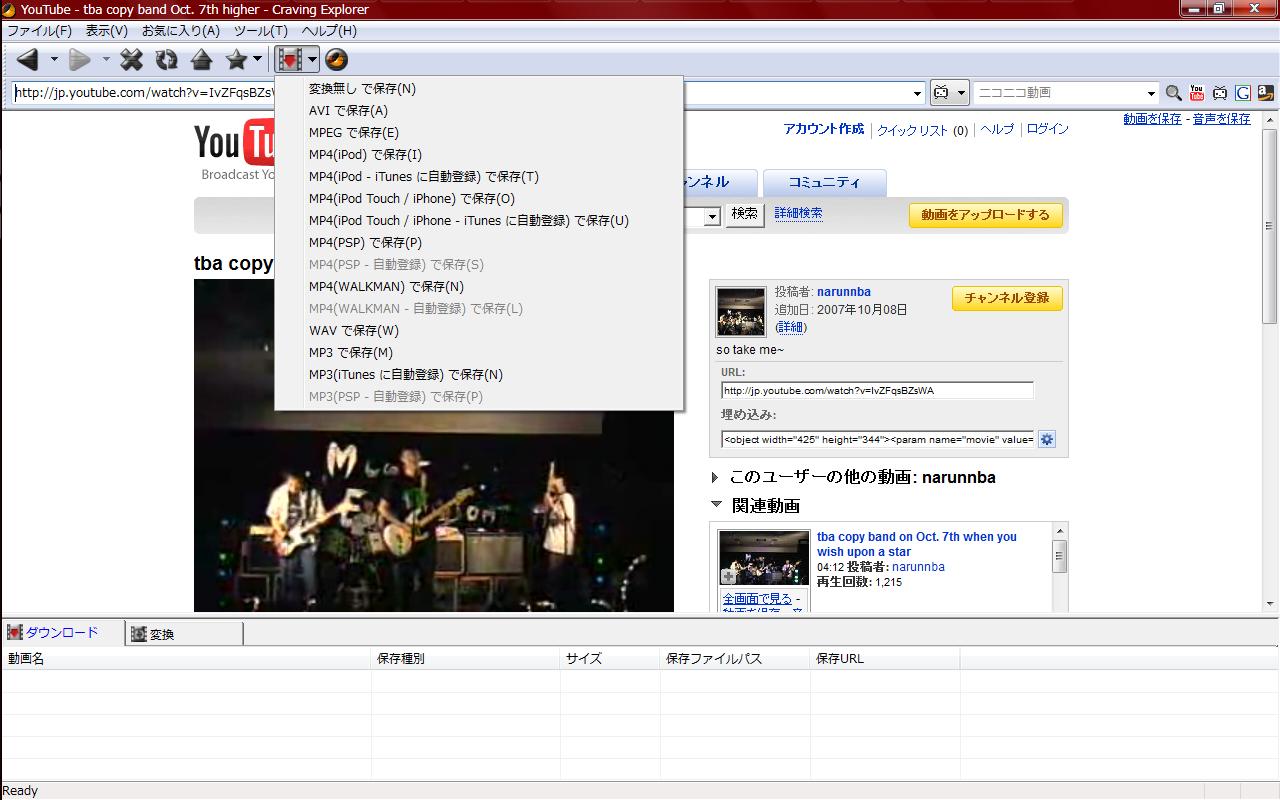Open the ログイン link
Image resolution: width=1280 pixels, height=800 pixels.
point(1047,130)
